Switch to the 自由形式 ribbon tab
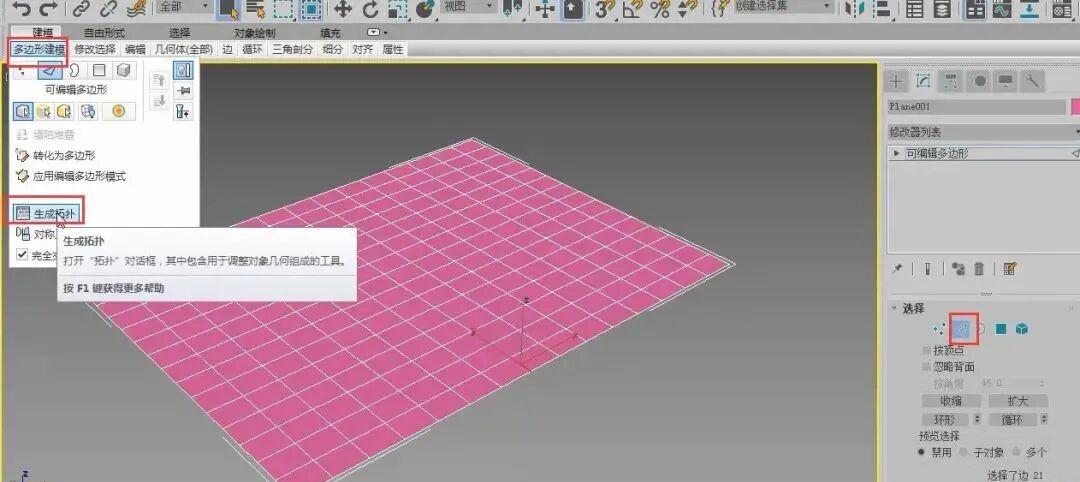This screenshot has width=1080, height=482. 104,32
